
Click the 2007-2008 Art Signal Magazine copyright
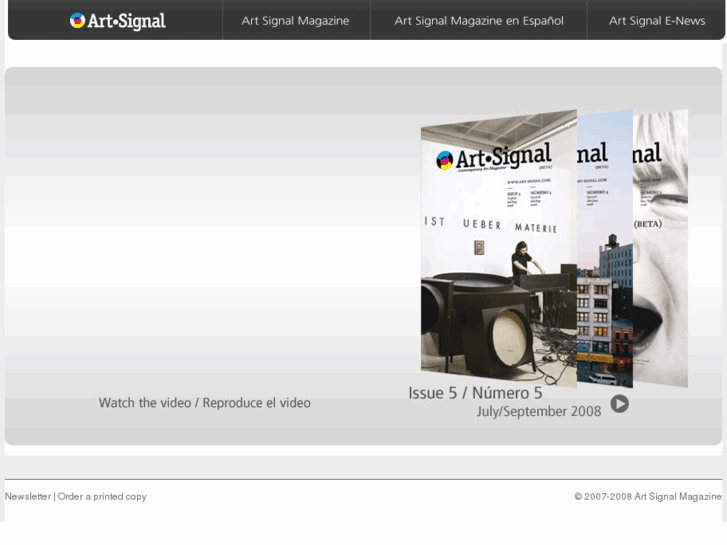coord(648,496)
